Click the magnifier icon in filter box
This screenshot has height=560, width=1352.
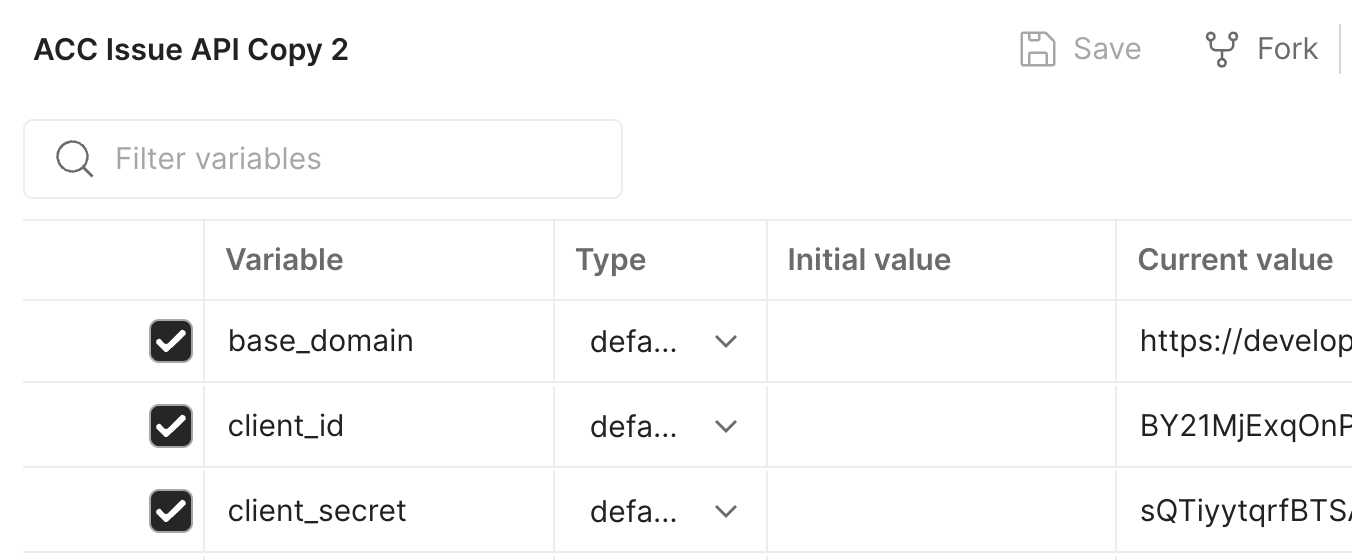[x=74, y=159]
